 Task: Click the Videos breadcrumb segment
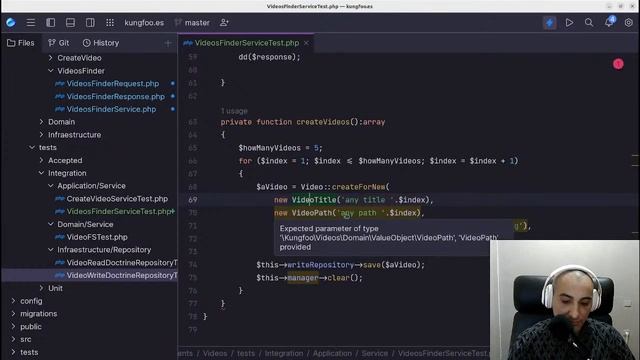pos(215,353)
